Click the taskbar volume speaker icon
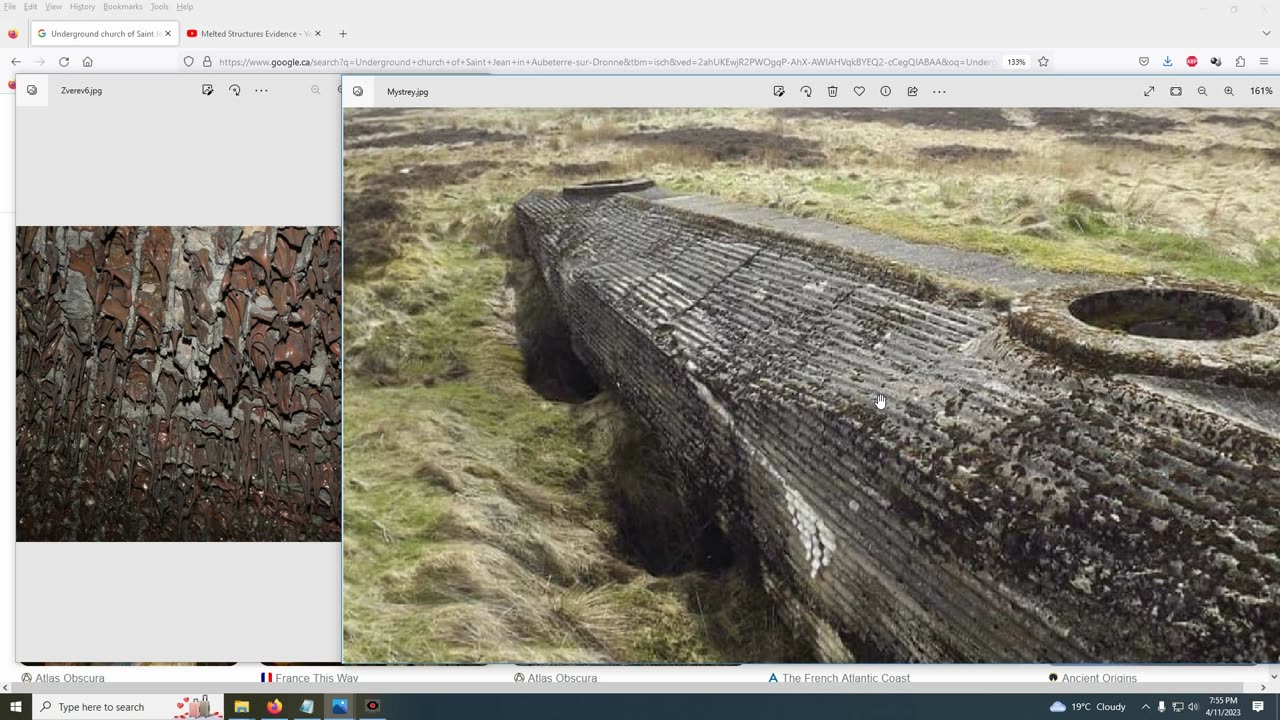Viewport: 1280px width, 720px height. [1195, 707]
